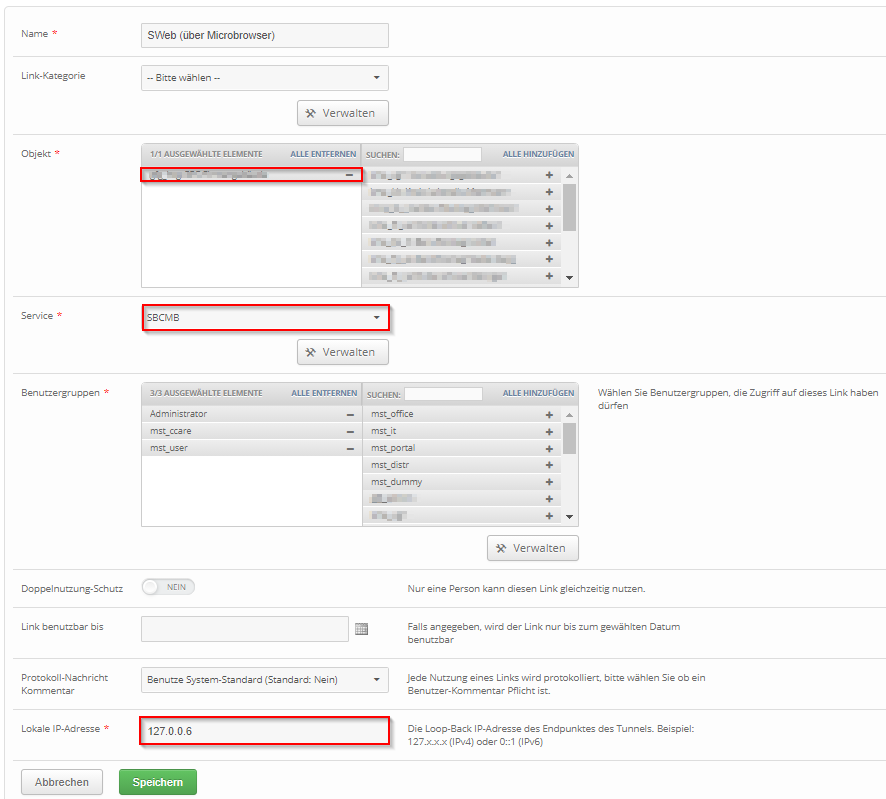Add mst_dummy group with plus icon
Screen dimensions: 886x799
[x=549, y=482]
